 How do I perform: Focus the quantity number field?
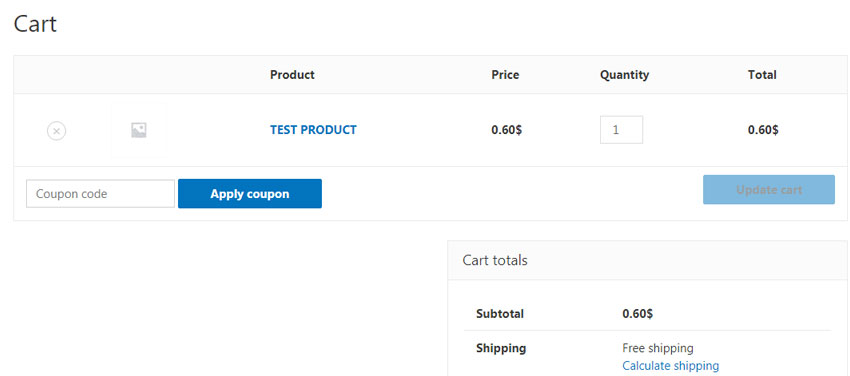(x=621, y=130)
